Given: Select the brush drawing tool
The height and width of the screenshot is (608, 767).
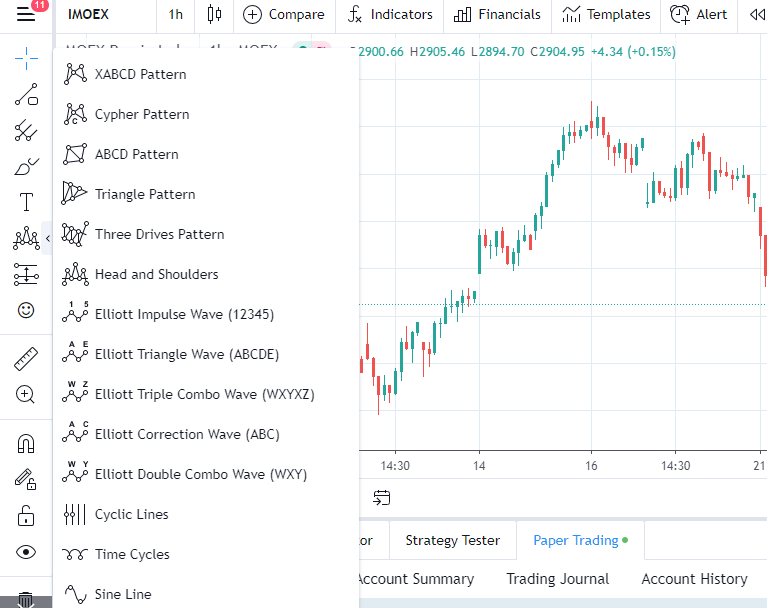Looking at the screenshot, I should [x=26, y=167].
